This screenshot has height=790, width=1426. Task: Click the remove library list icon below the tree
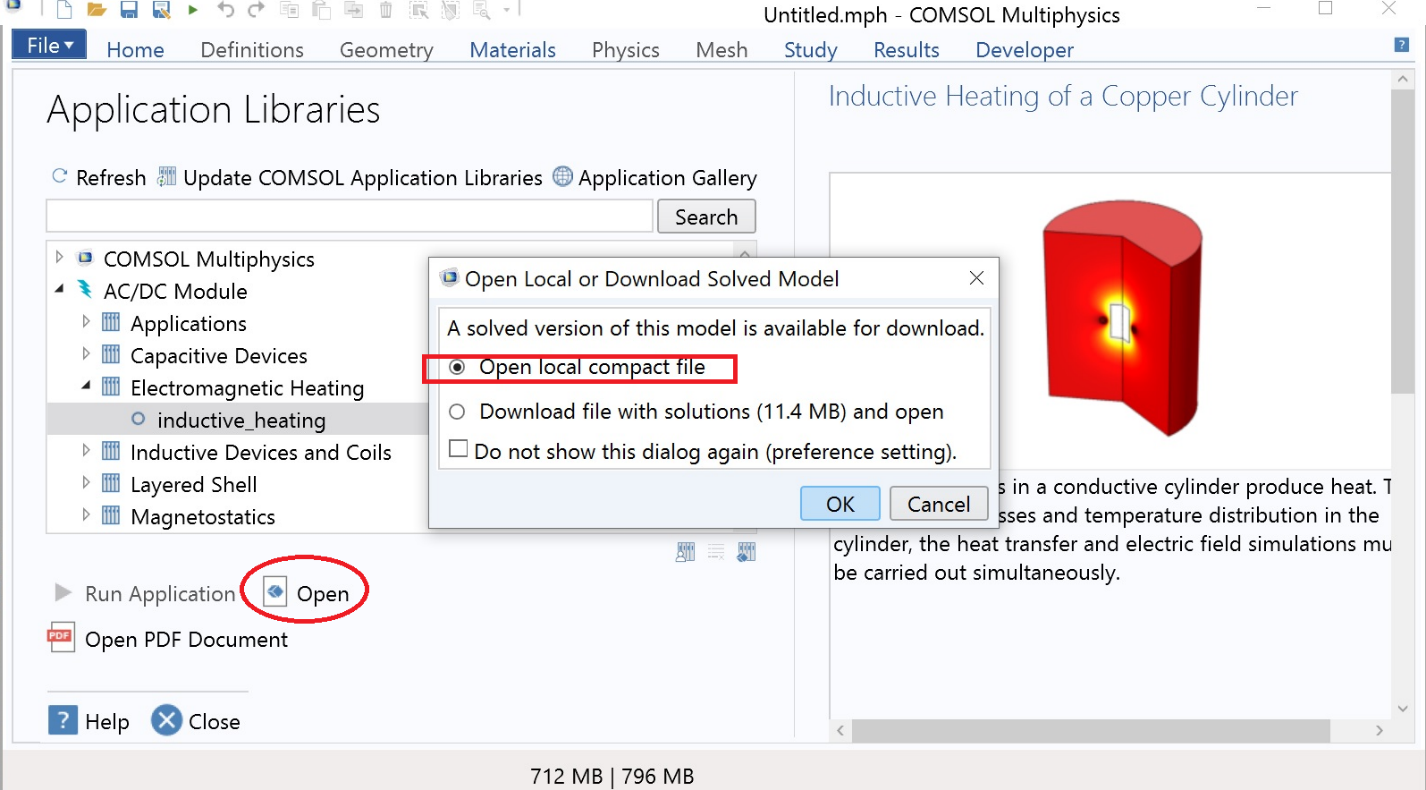(716, 552)
